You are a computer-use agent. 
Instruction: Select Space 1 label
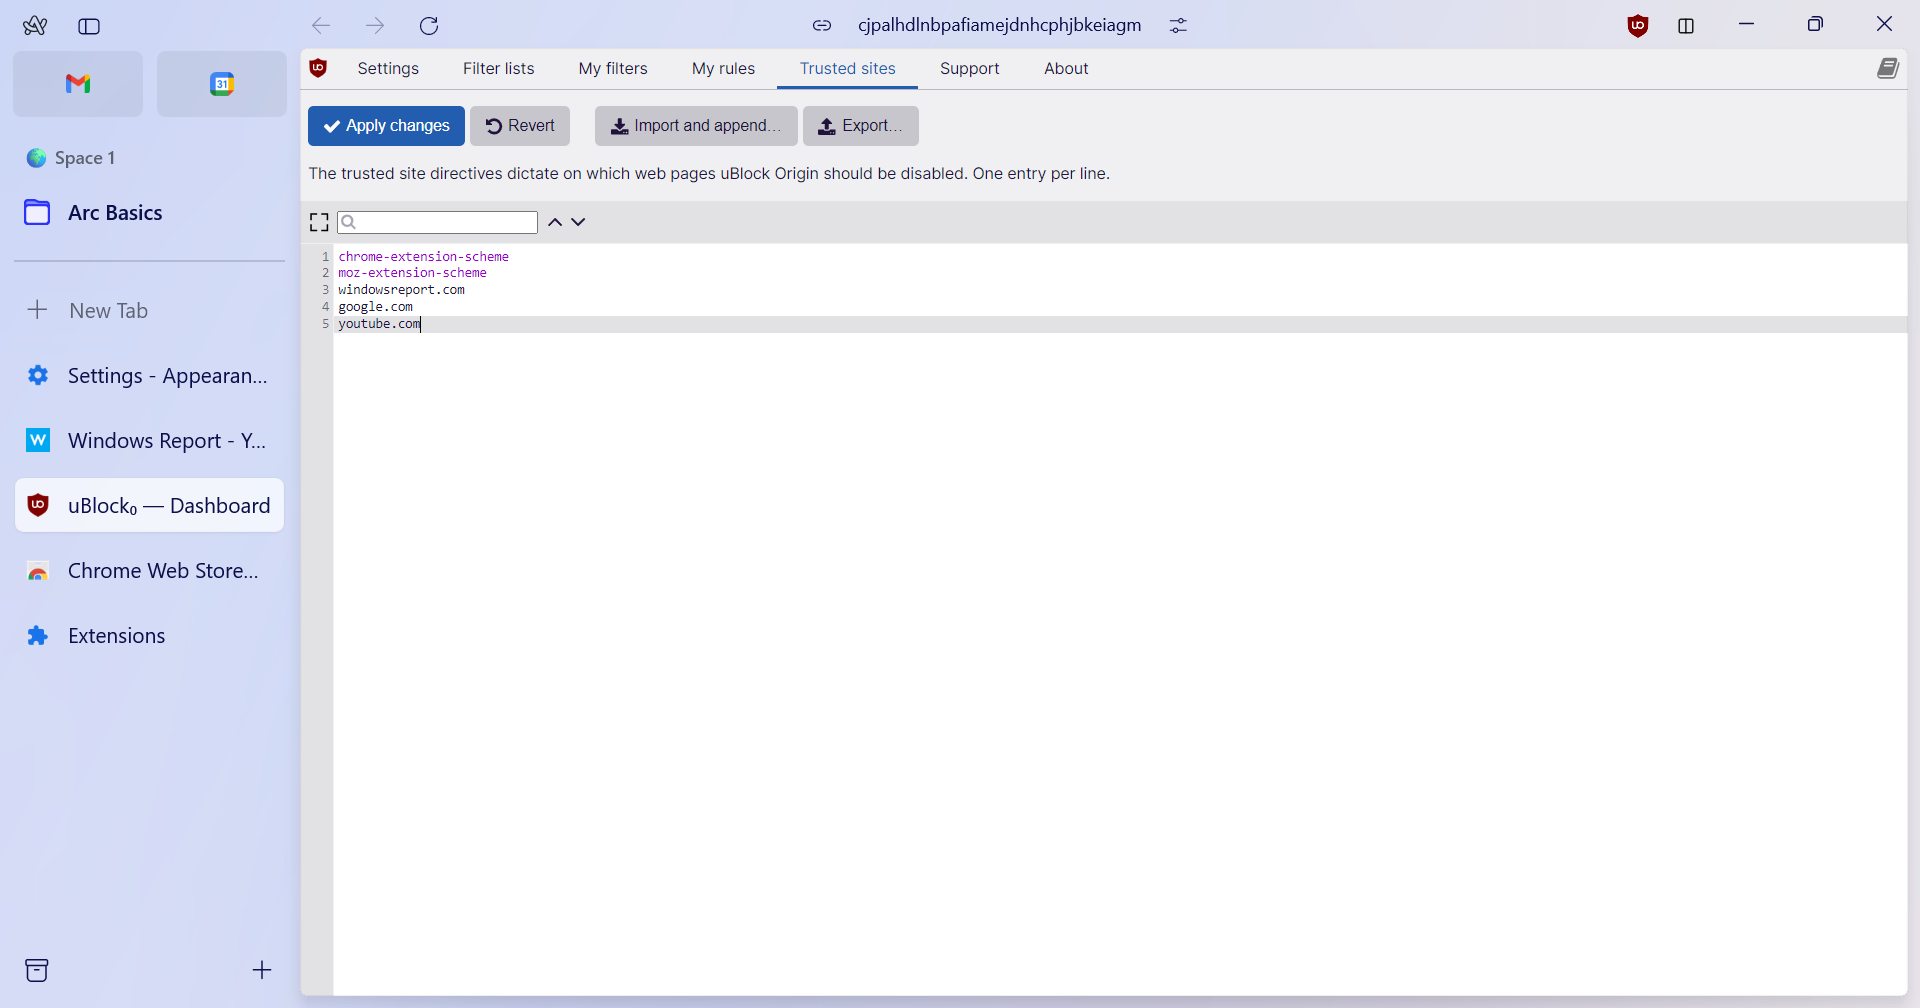point(85,158)
